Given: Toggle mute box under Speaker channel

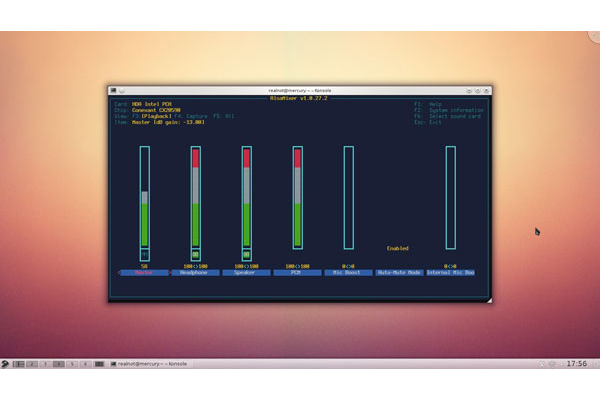Looking at the screenshot, I should click(x=246, y=255).
